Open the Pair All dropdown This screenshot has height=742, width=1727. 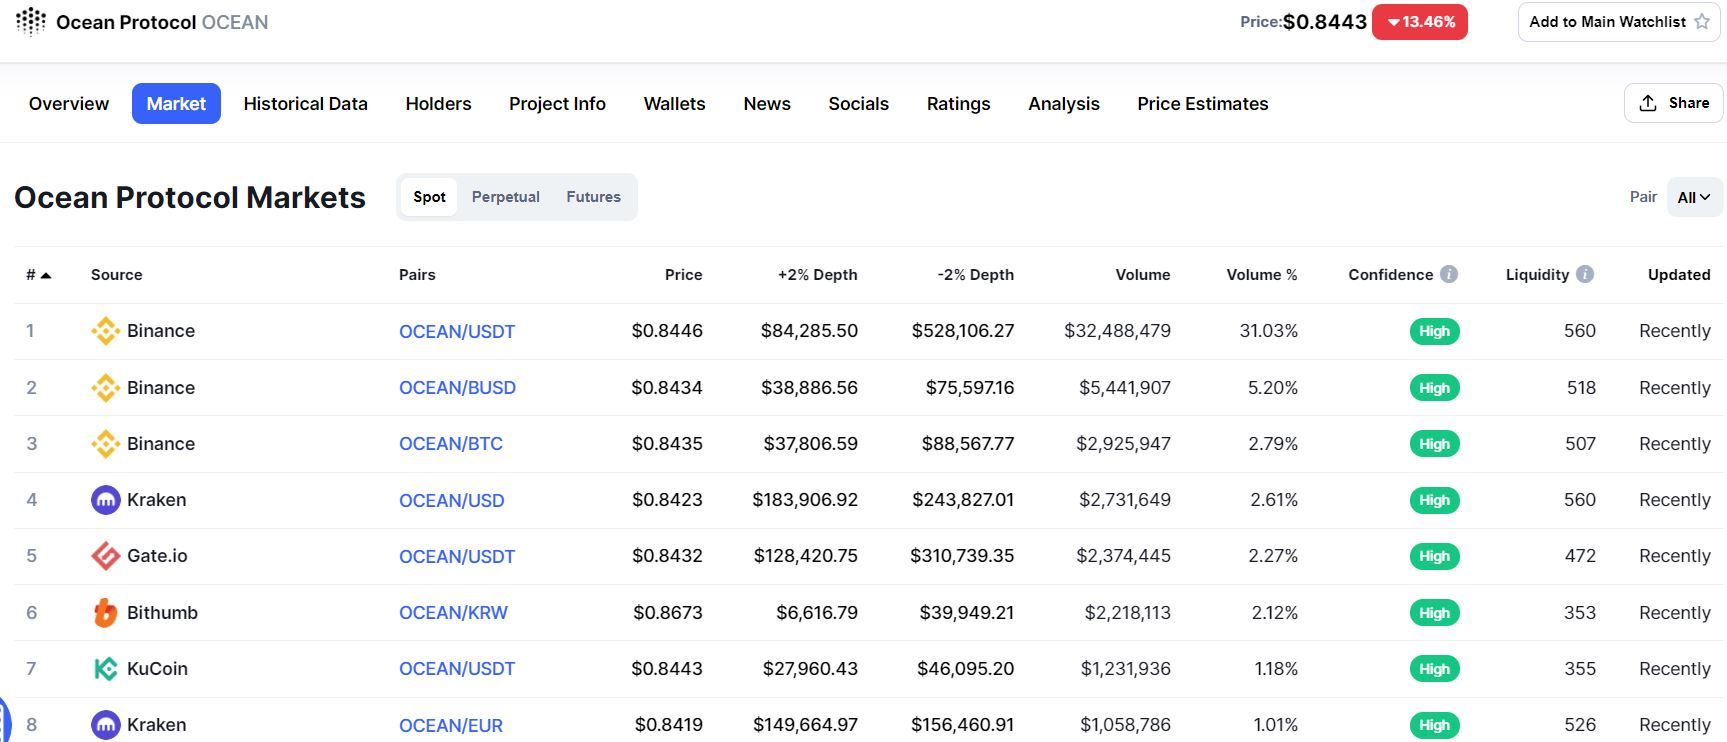[1694, 197]
